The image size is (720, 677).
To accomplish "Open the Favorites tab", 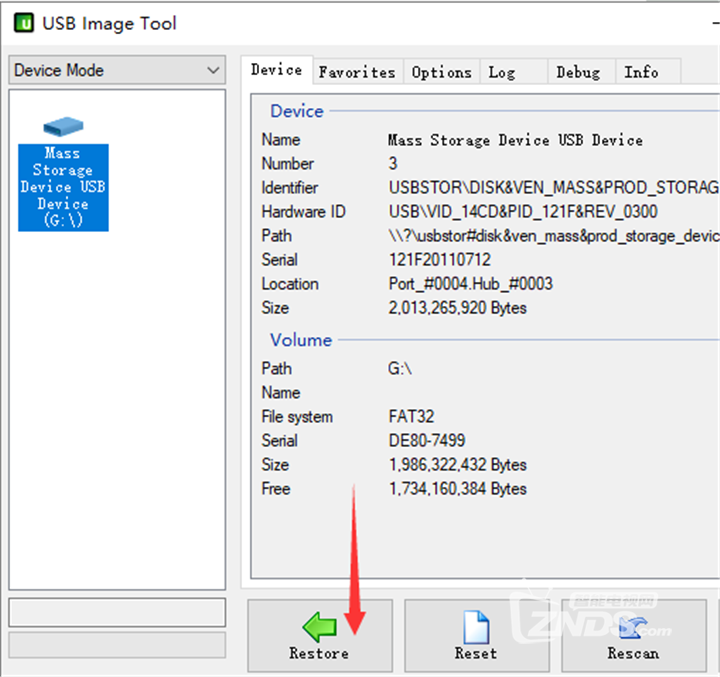I will 357,72.
